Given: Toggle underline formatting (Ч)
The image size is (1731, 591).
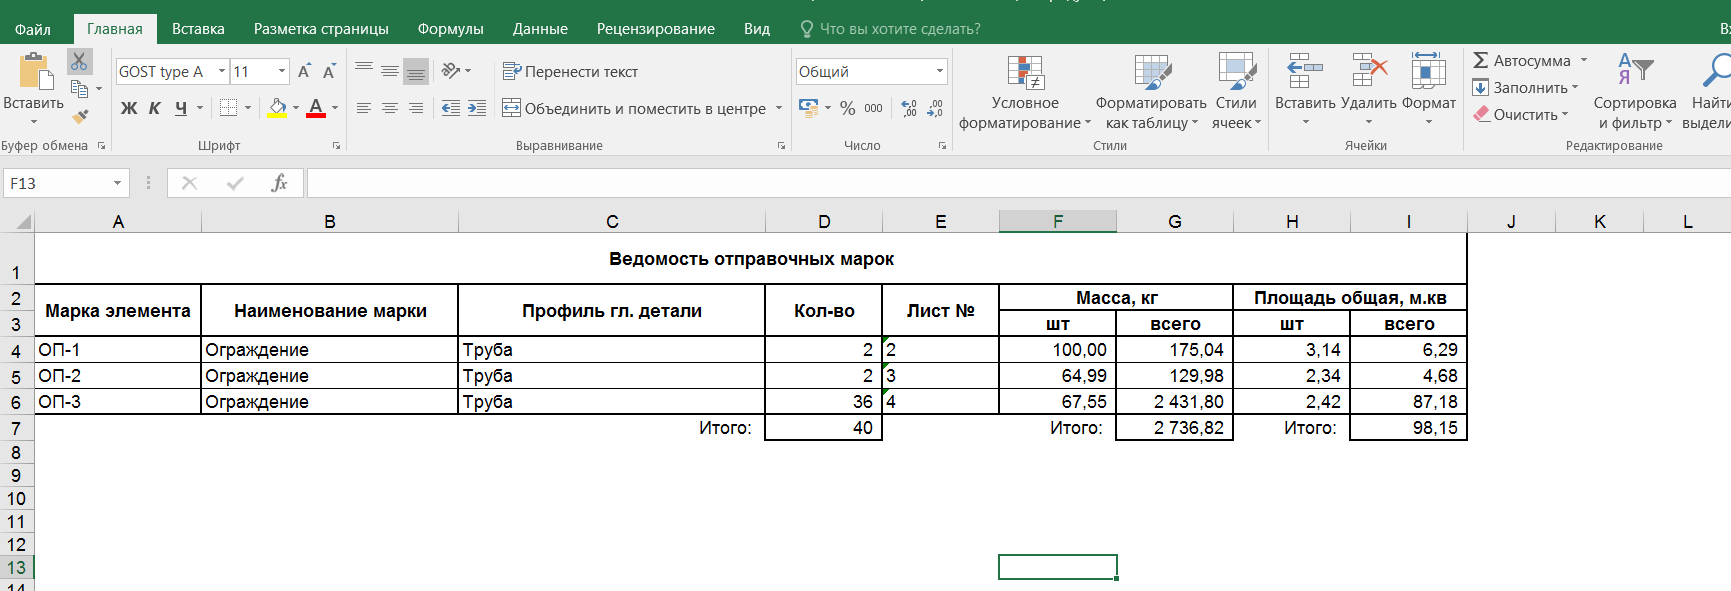Looking at the screenshot, I should click(x=181, y=108).
